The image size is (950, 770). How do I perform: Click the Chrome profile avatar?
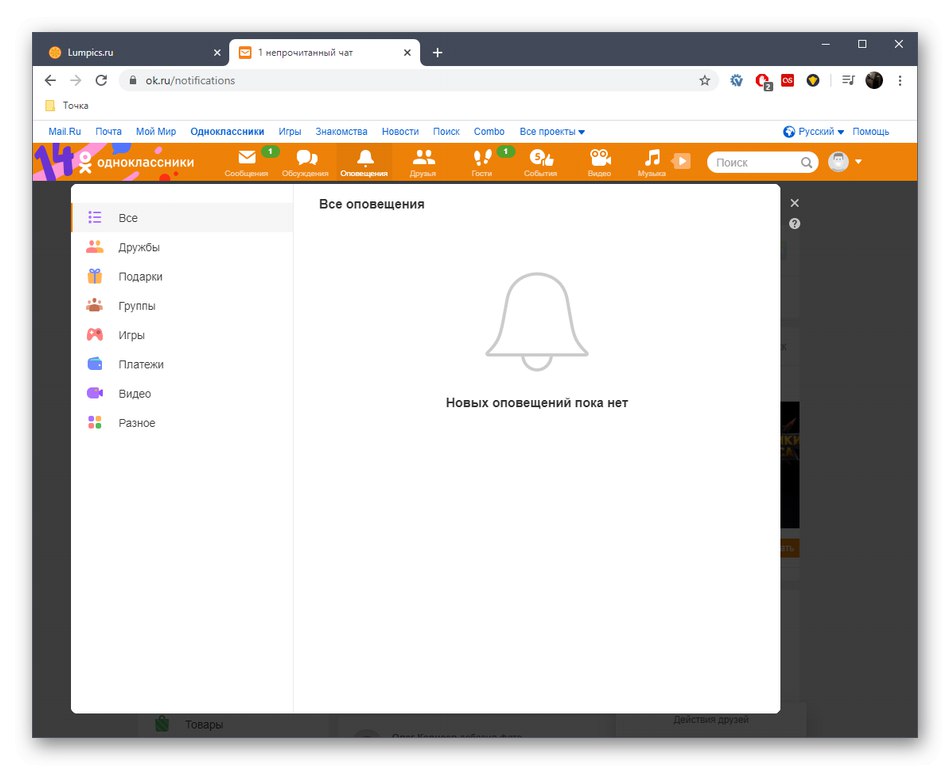[874, 80]
